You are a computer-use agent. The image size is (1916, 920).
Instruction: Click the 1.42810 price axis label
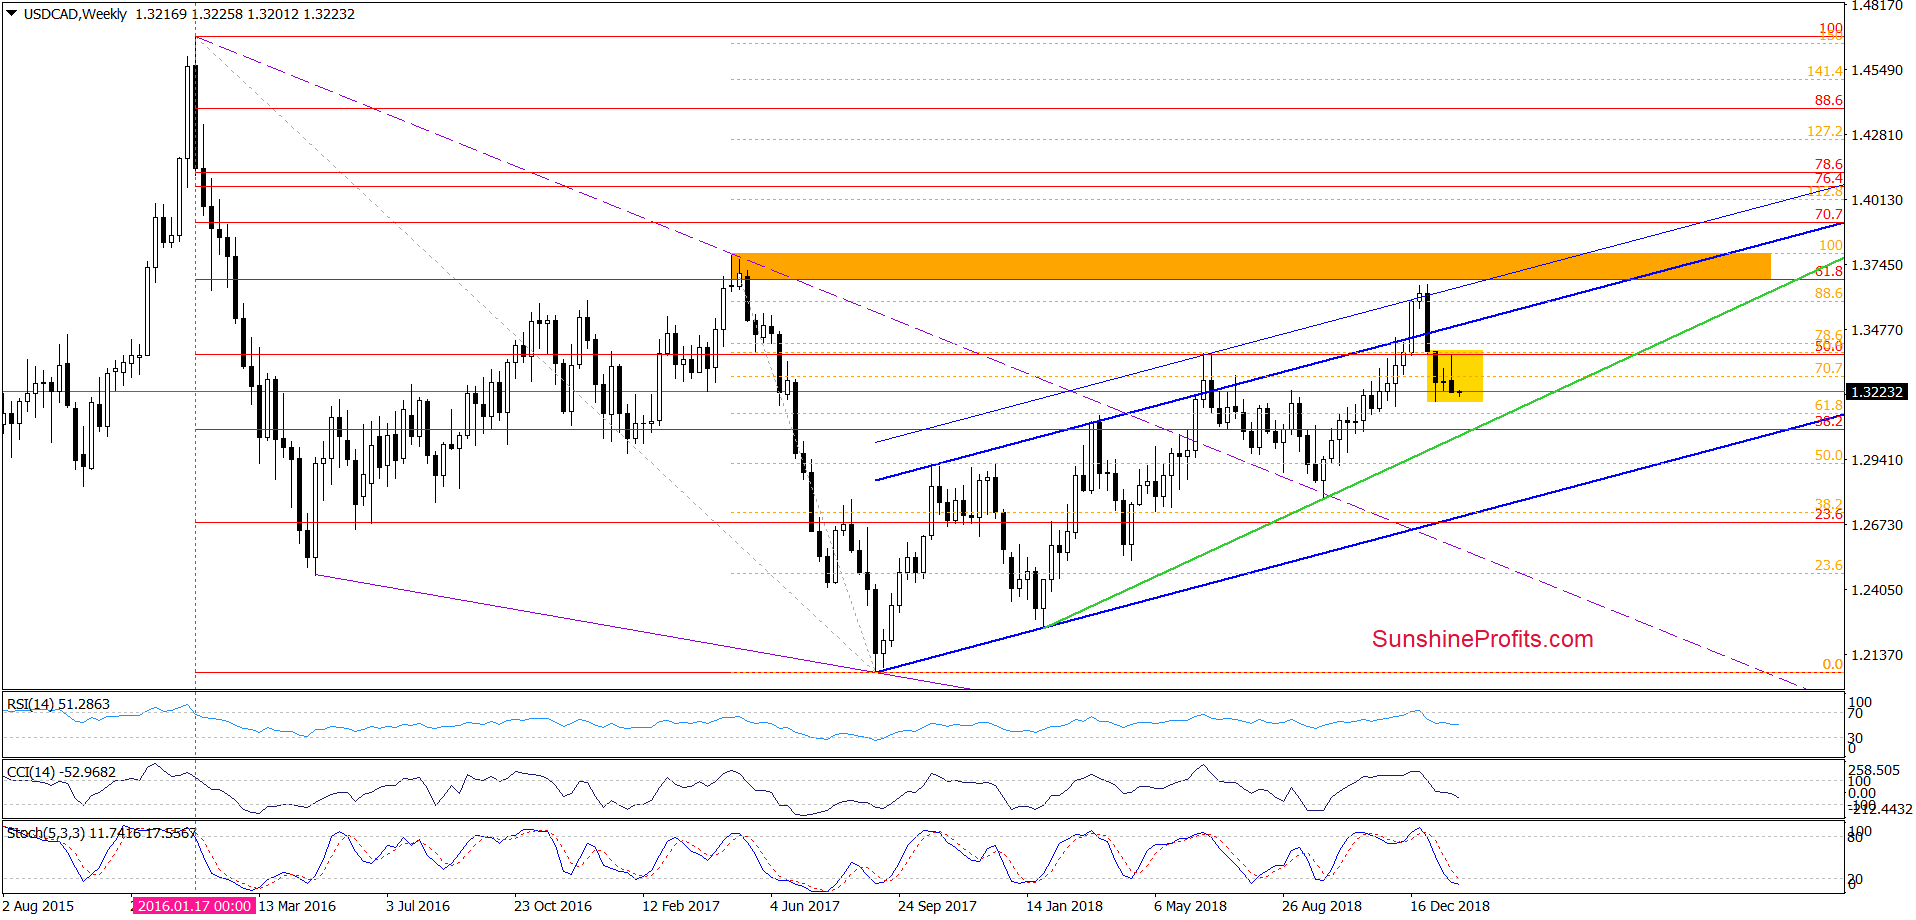point(1877,135)
